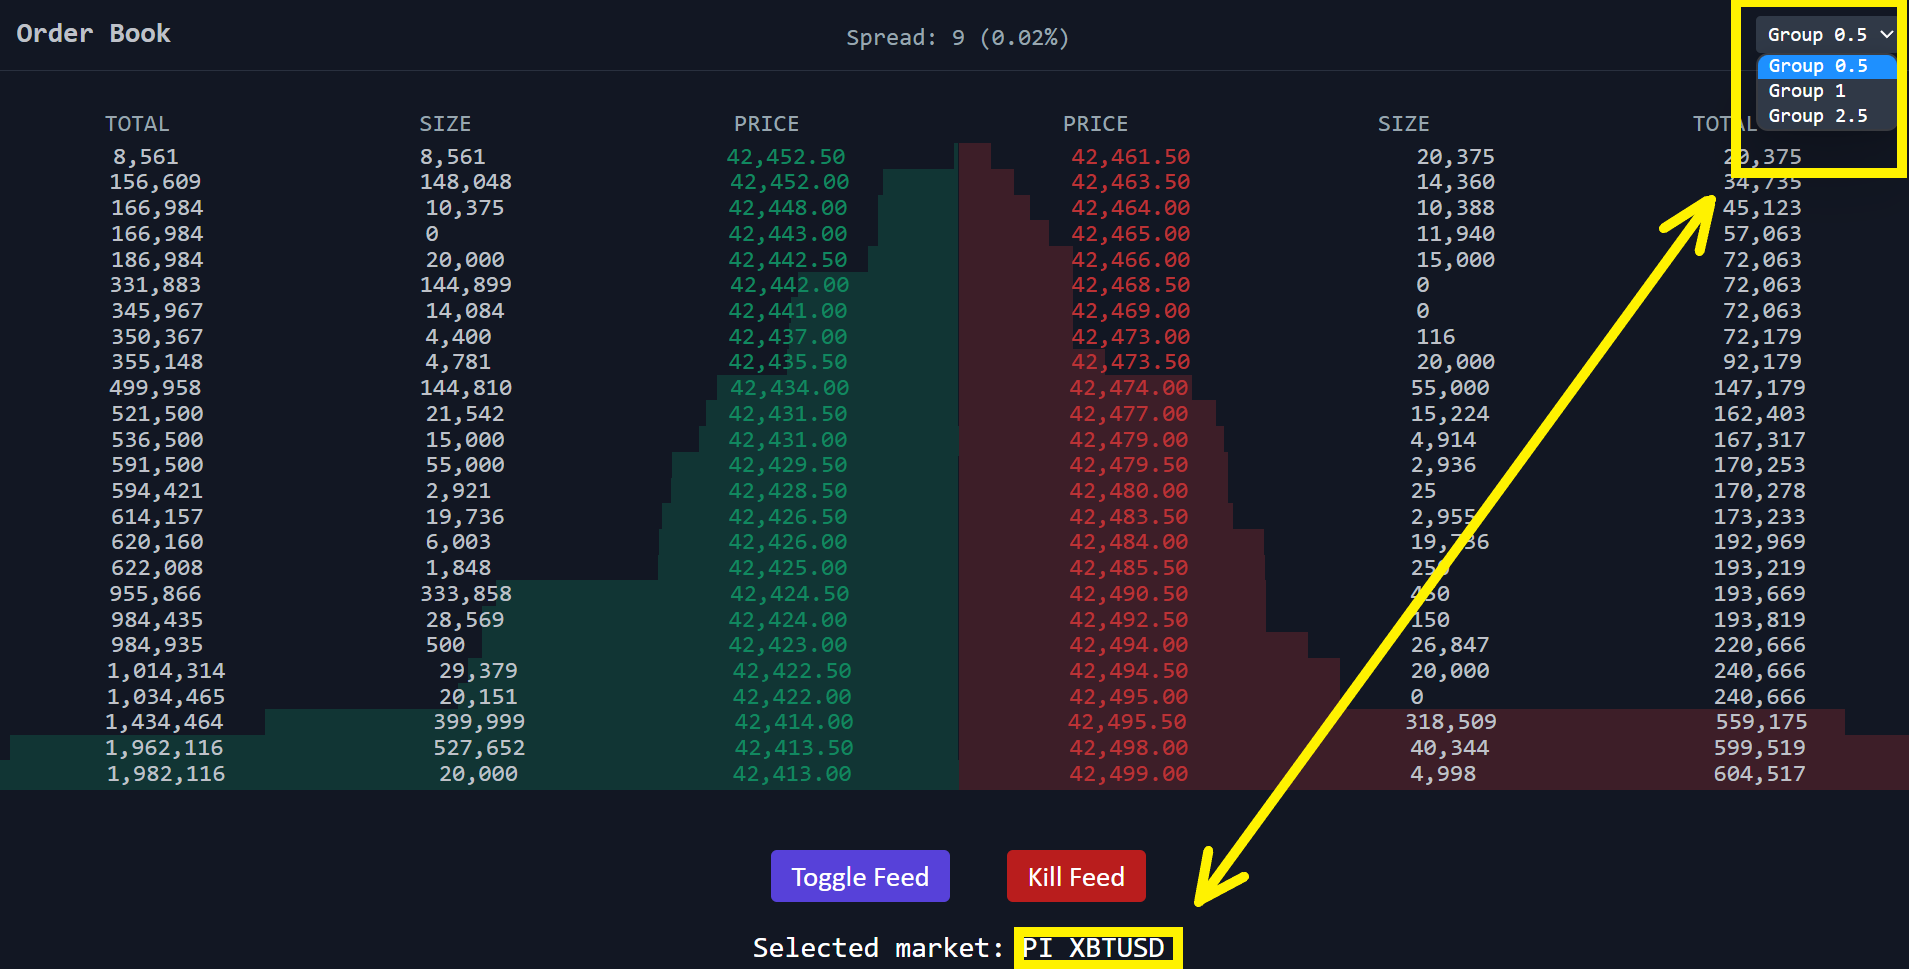
Task: Click the ask side SIZE column header
Action: (1404, 124)
